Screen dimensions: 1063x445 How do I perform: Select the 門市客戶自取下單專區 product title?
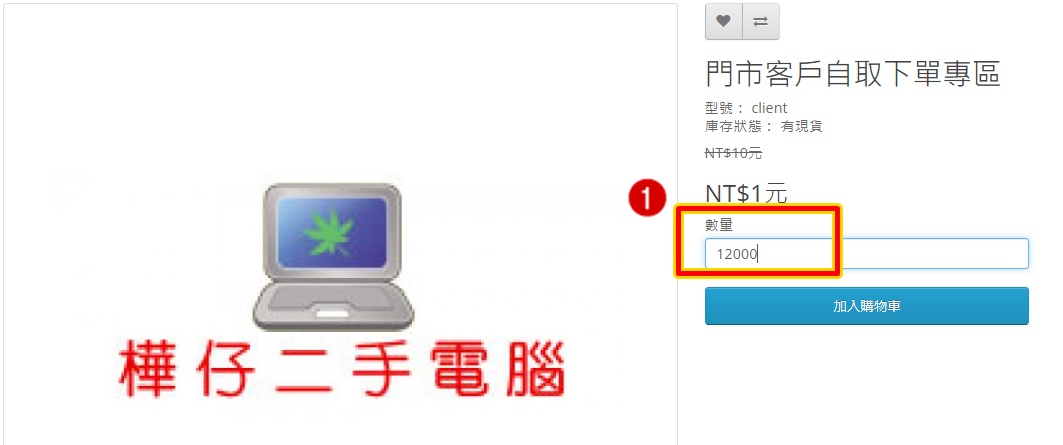pos(853,73)
